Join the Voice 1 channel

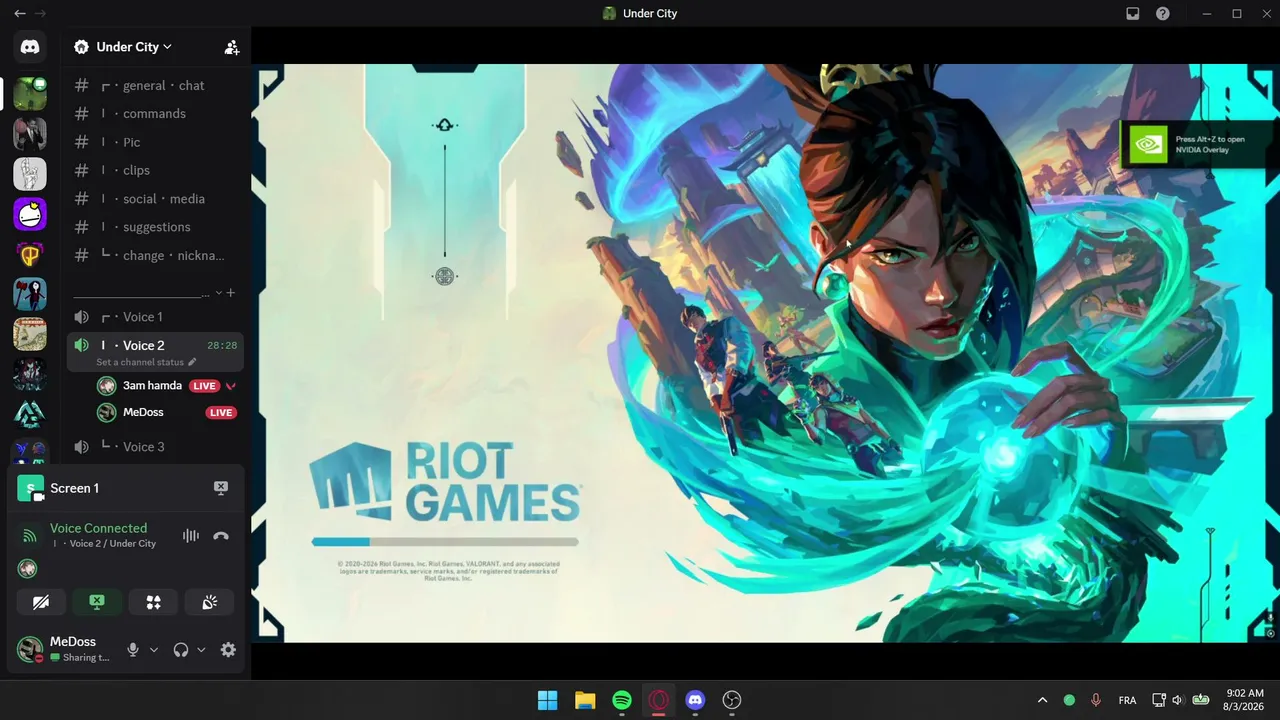point(155,317)
